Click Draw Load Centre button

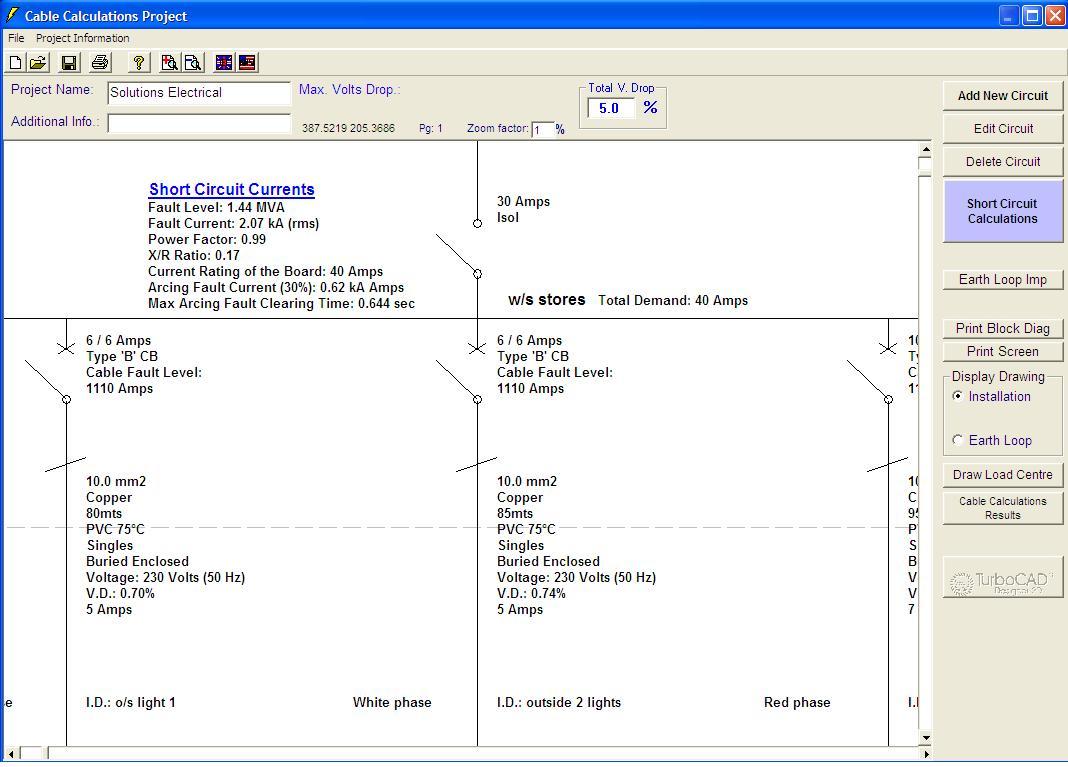(1003, 475)
